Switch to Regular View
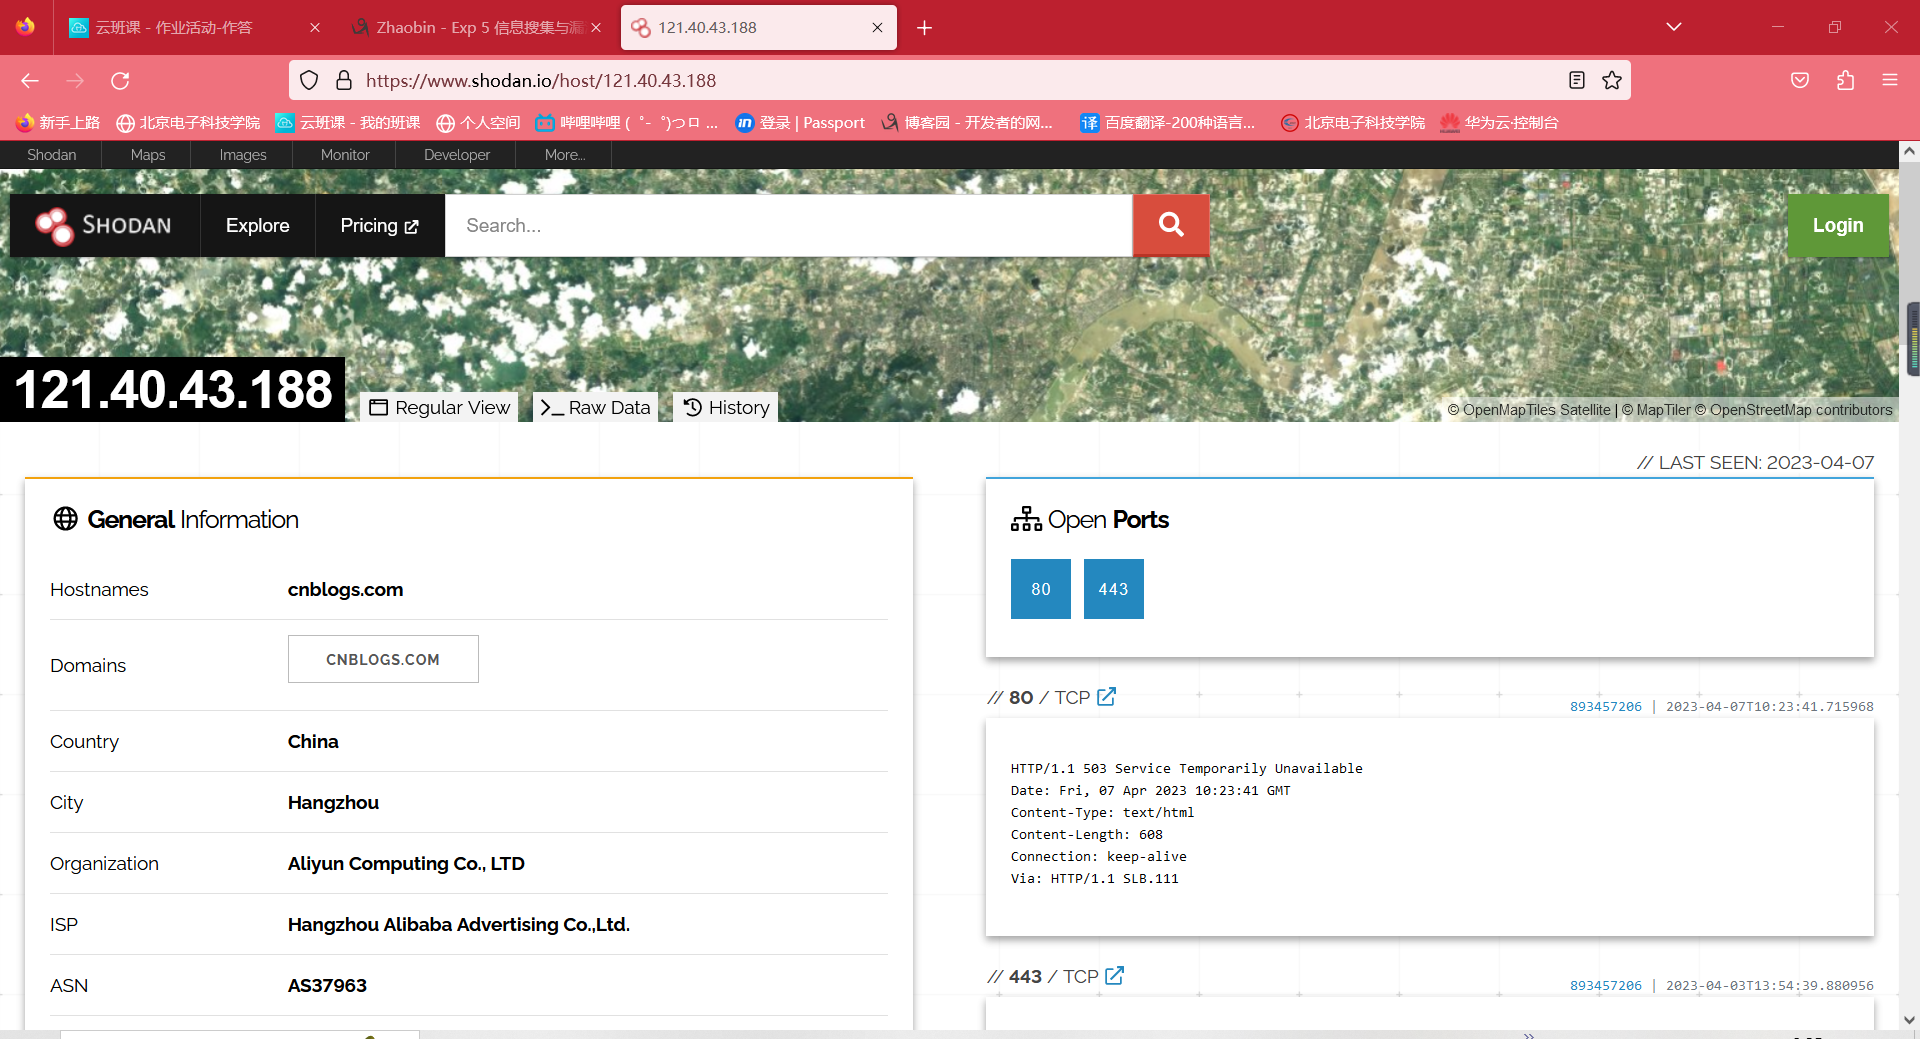Screen dimensions: 1920x1039 tap(439, 407)
